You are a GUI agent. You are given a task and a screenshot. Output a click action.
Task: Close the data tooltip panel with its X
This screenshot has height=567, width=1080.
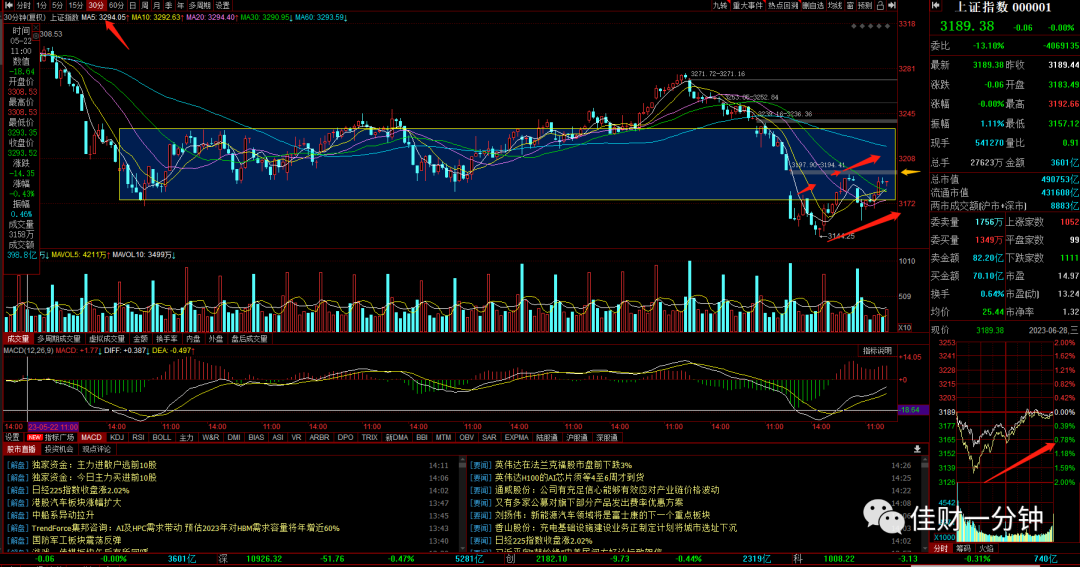coord(36,27)
